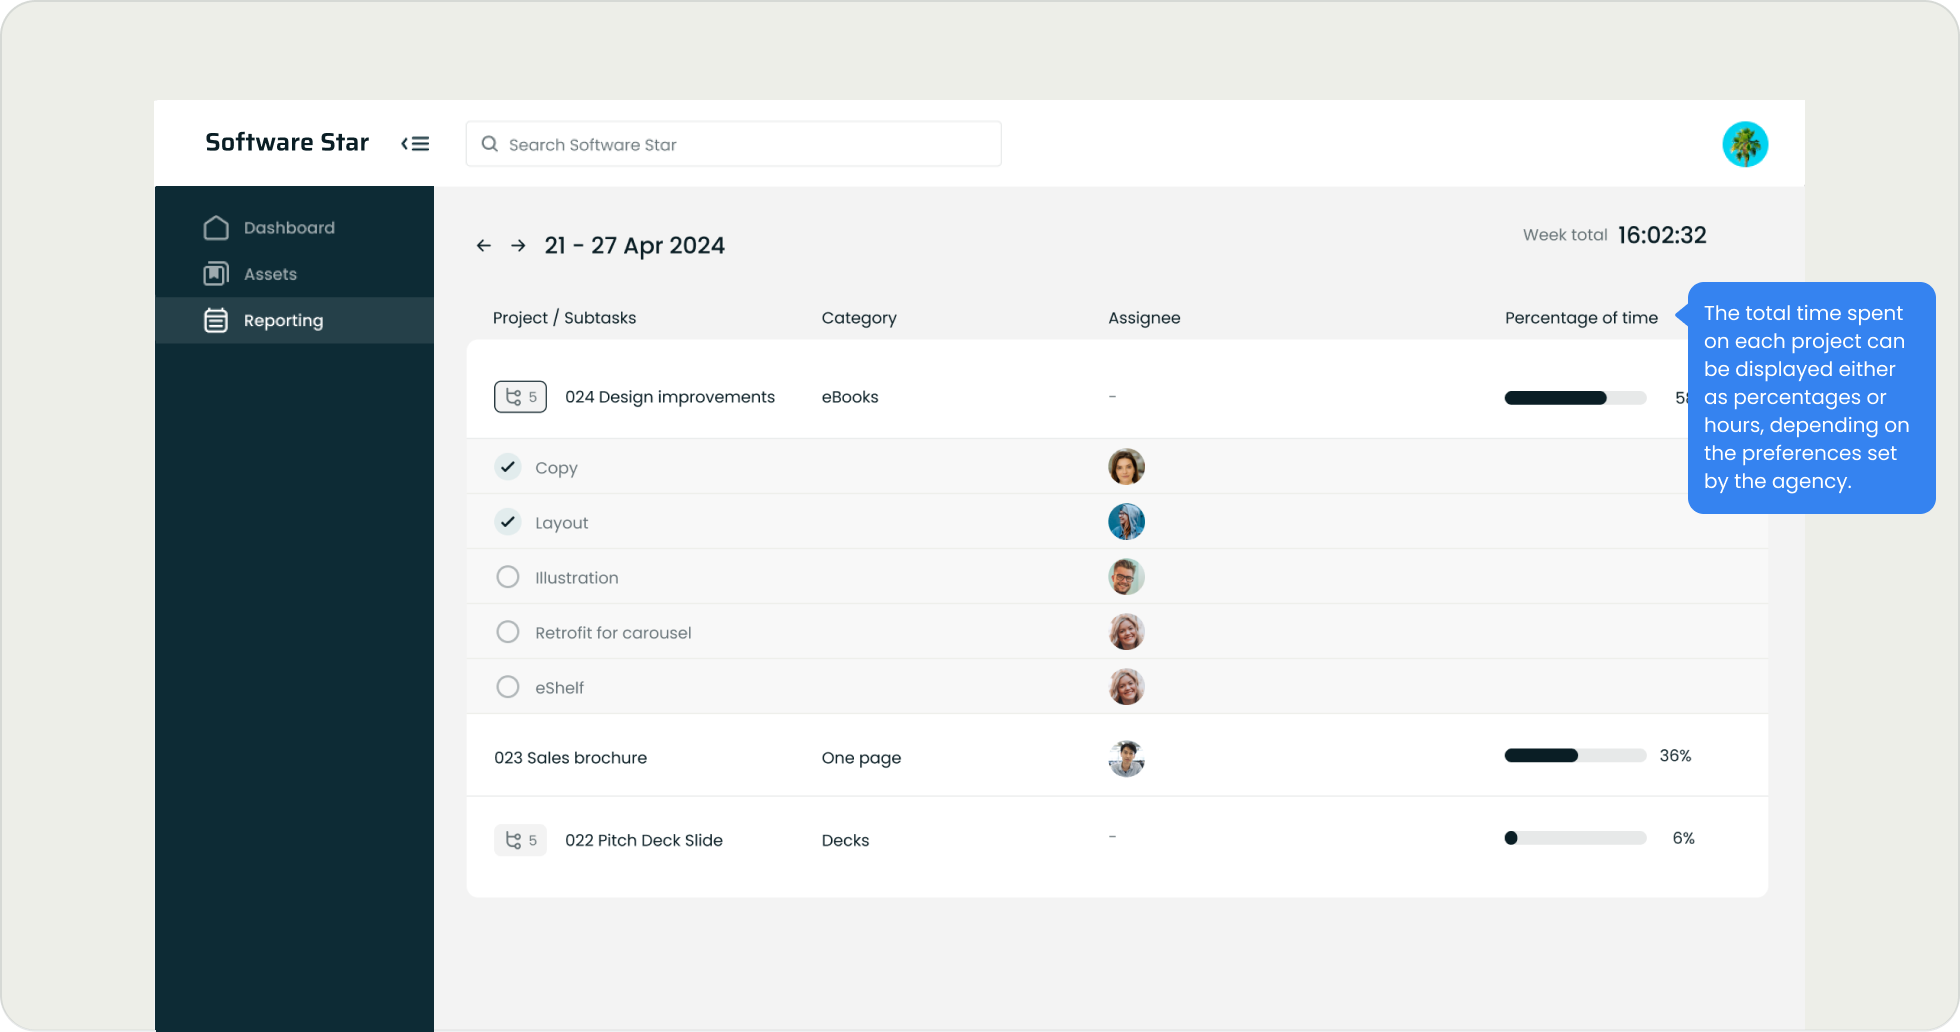Image resolution: width=1960 pixels, height=1032 pixels.
Task: Click the Assets bookmark icon
Action: click(x=216, y=274)
